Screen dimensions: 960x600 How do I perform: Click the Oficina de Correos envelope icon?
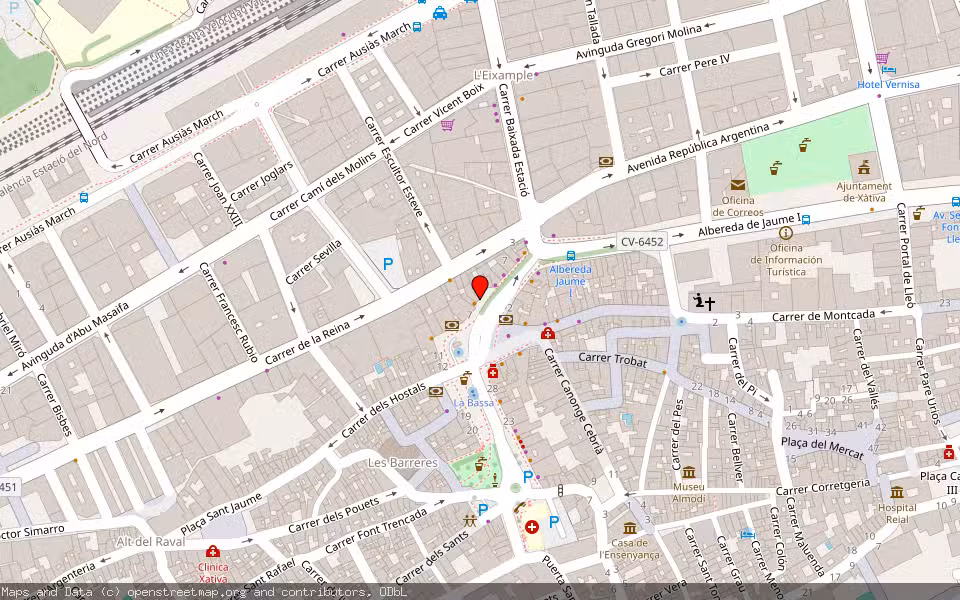pos(737,186)
